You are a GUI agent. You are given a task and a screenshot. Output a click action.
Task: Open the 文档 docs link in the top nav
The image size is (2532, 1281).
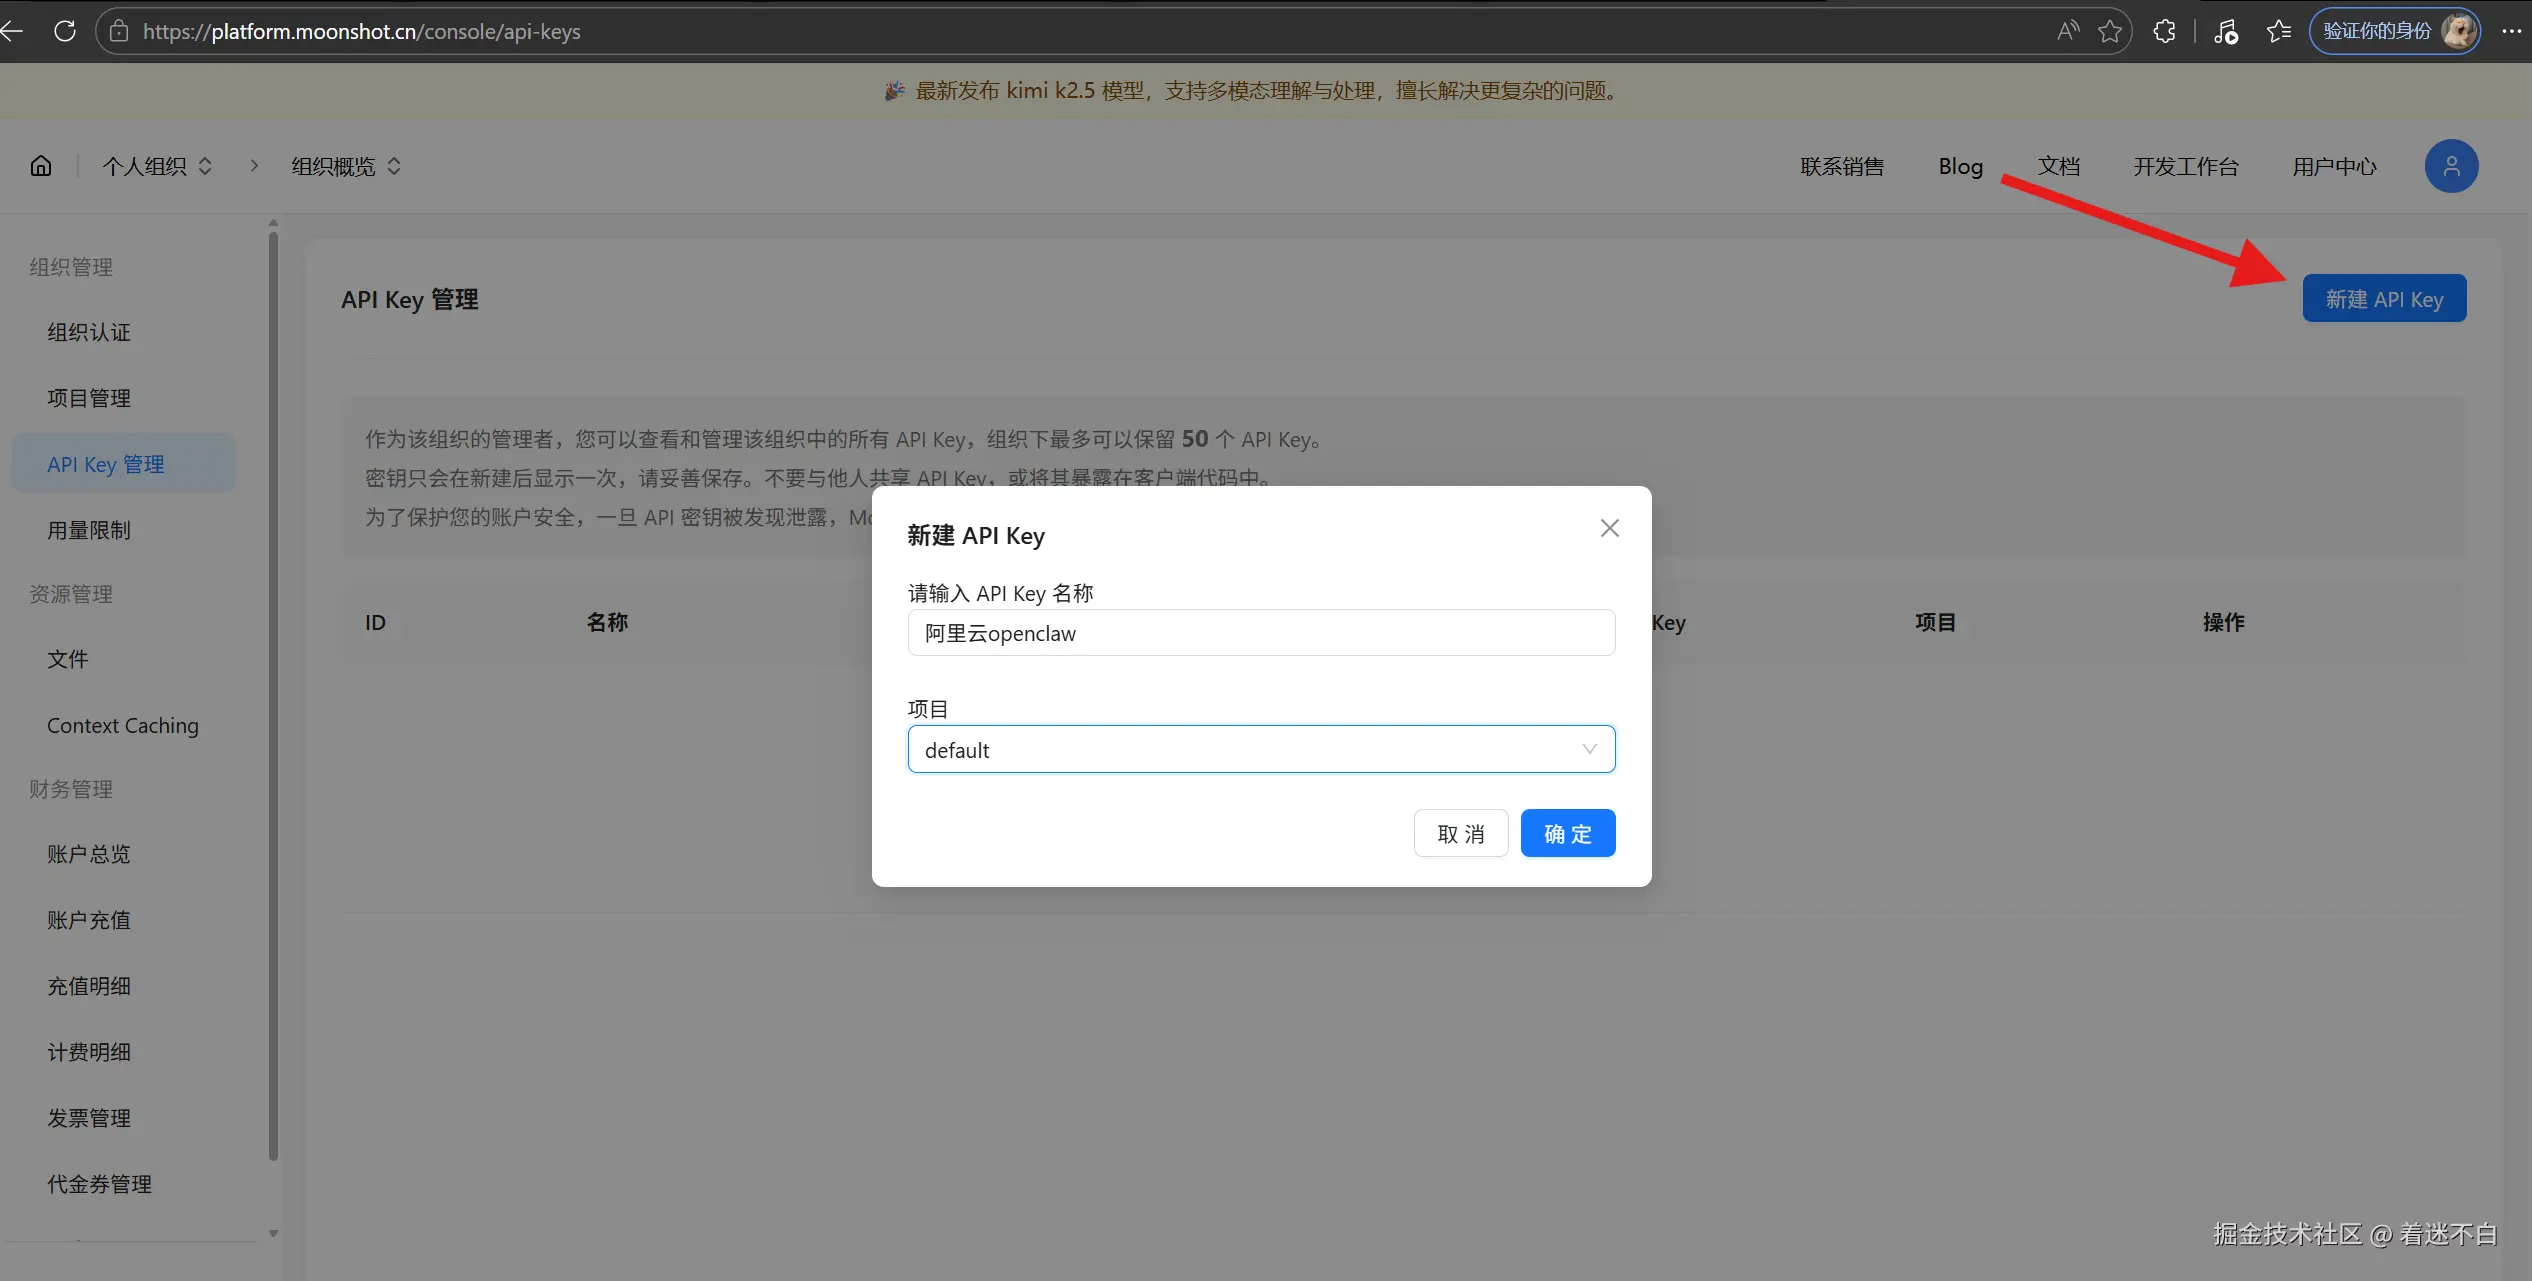[2059, 166]
